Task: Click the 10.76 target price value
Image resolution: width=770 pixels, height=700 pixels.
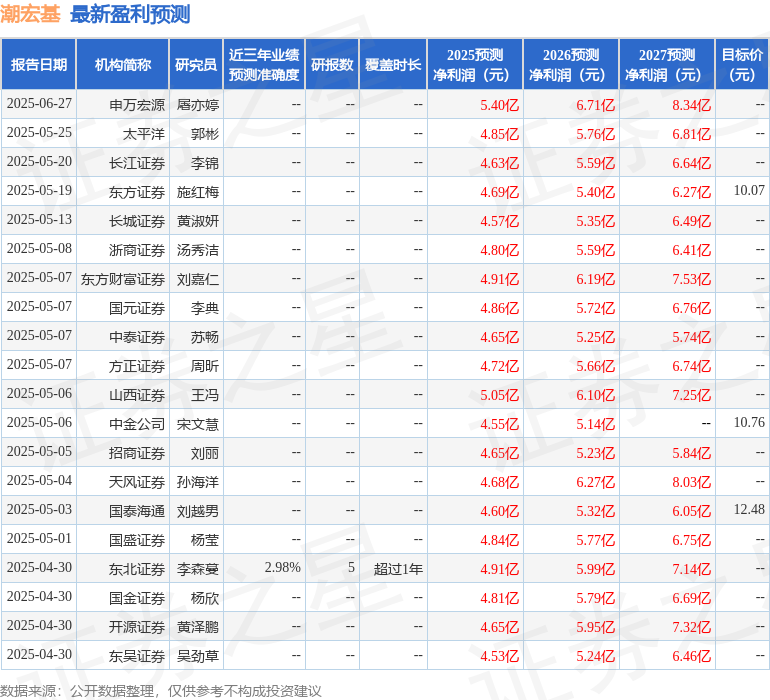Action: pos(749,422)
